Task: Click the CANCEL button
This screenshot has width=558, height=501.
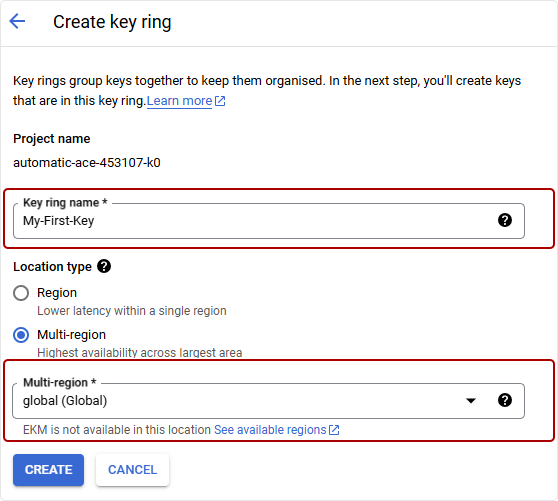Action: point(132,470)
